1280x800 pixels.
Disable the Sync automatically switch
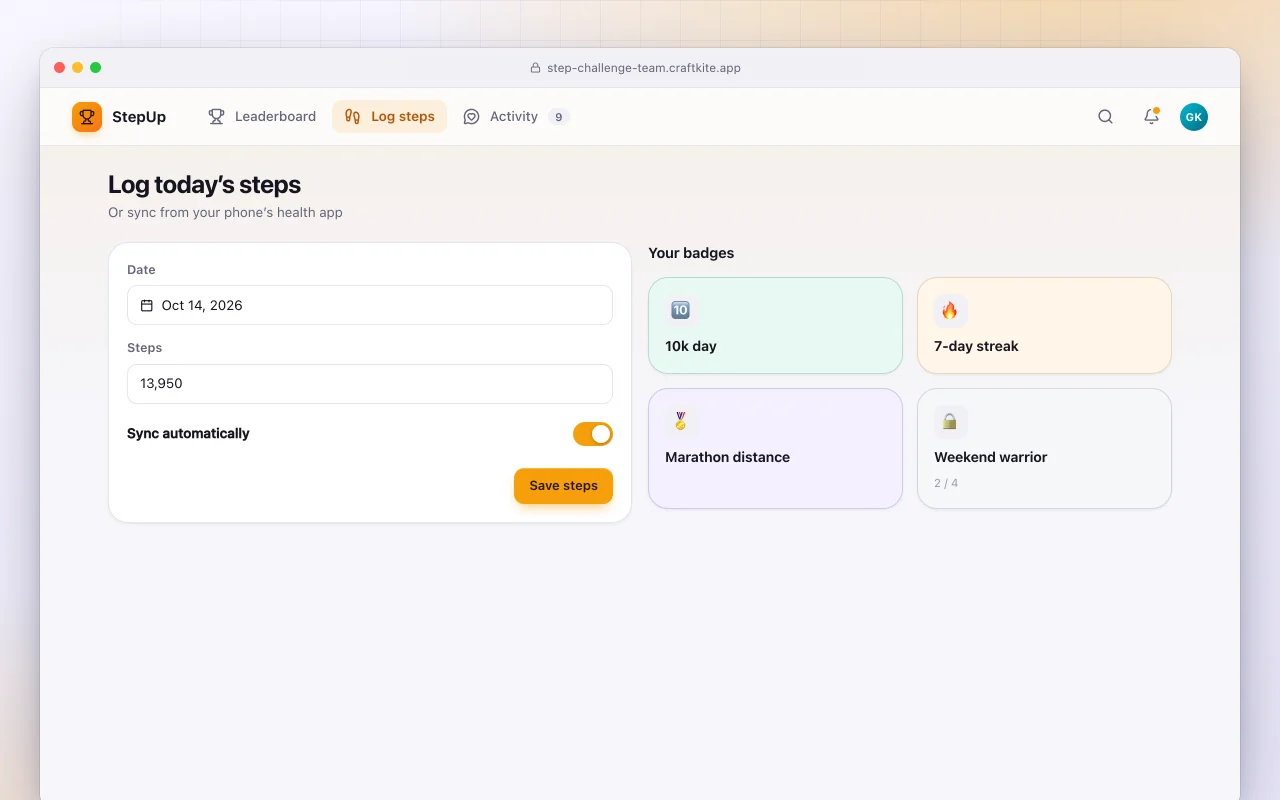(x=593, y=434)
